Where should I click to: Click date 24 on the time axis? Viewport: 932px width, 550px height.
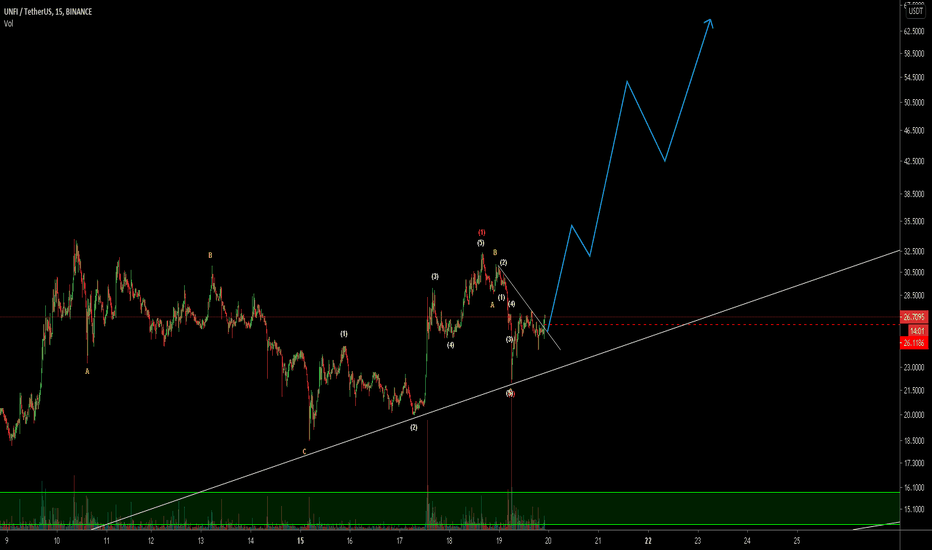pos(747,540)
